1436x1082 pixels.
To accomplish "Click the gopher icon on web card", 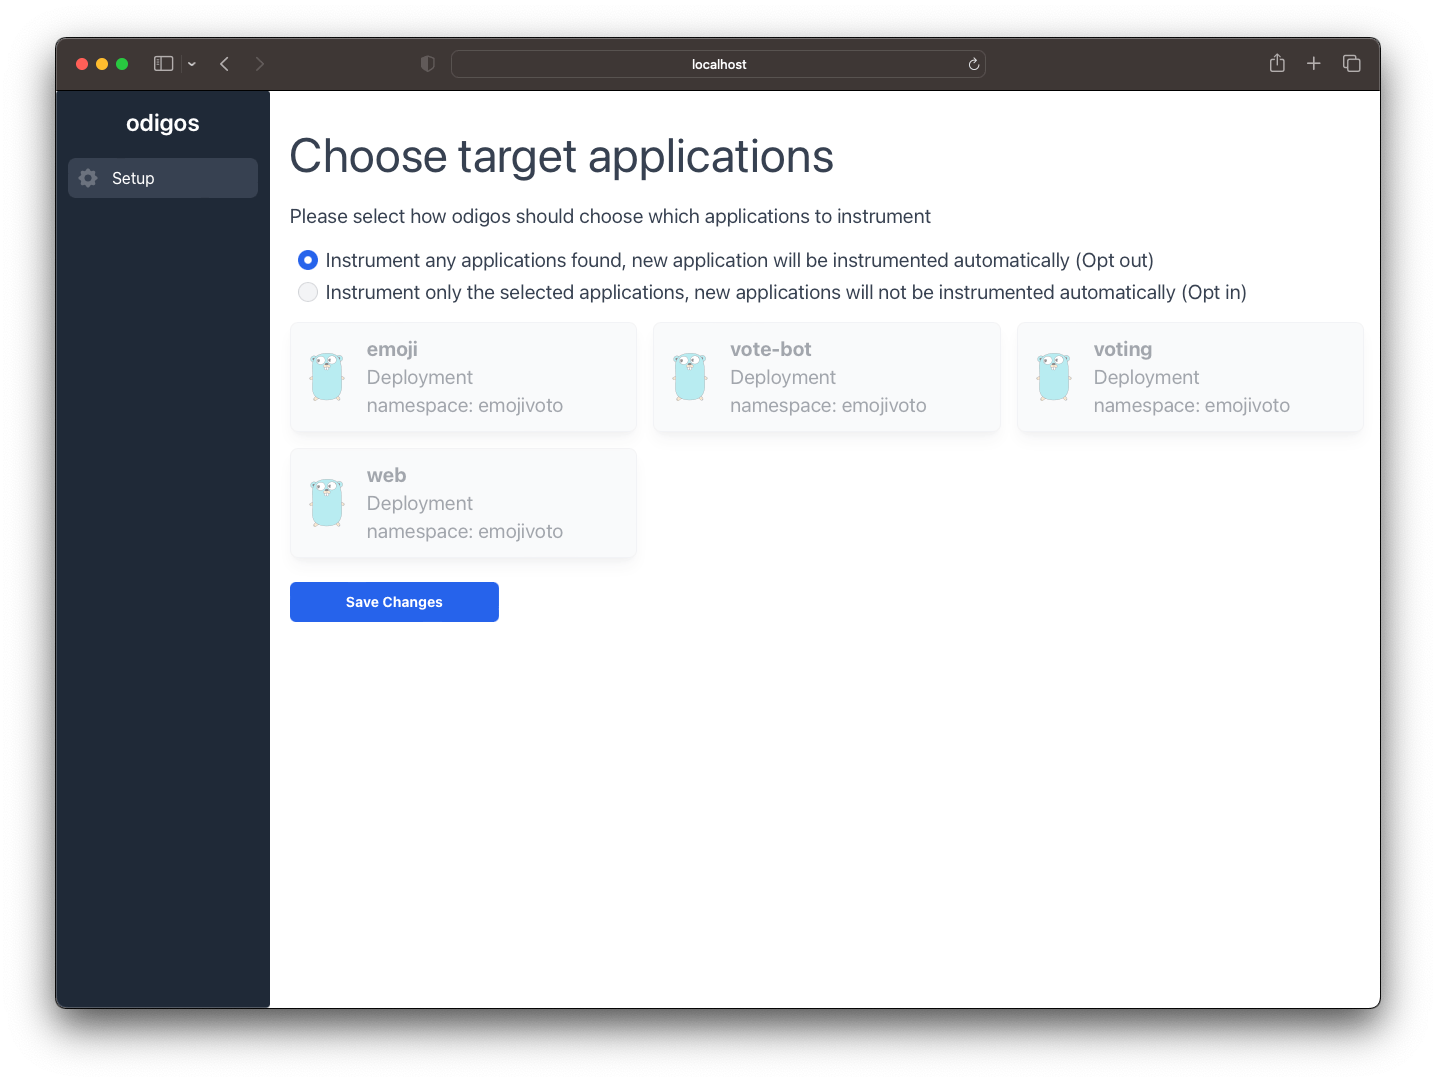I will pos(327,503).
